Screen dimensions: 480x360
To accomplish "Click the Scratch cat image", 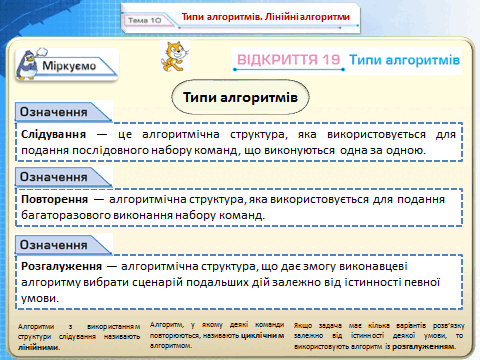I will (175, 56).
